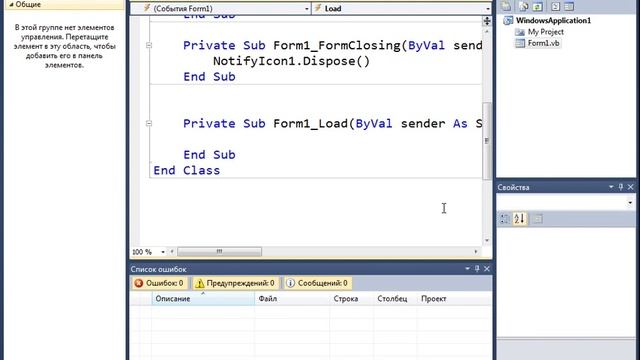Click the My Project wrench icon
The width and height of the screenshot is (640, 360).
tap(520, 32)
